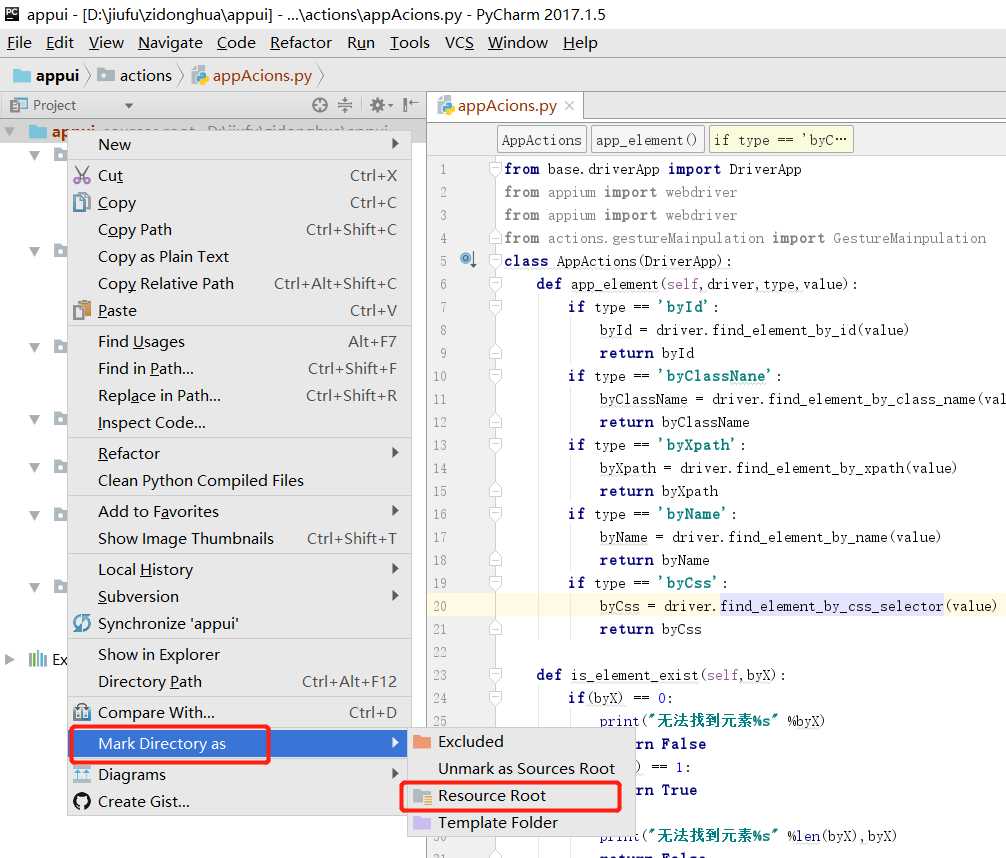The height and width of the screenshot is (858, 1006).
Task: Click the scroll-from-source target icon
Action: coord(320,105)
